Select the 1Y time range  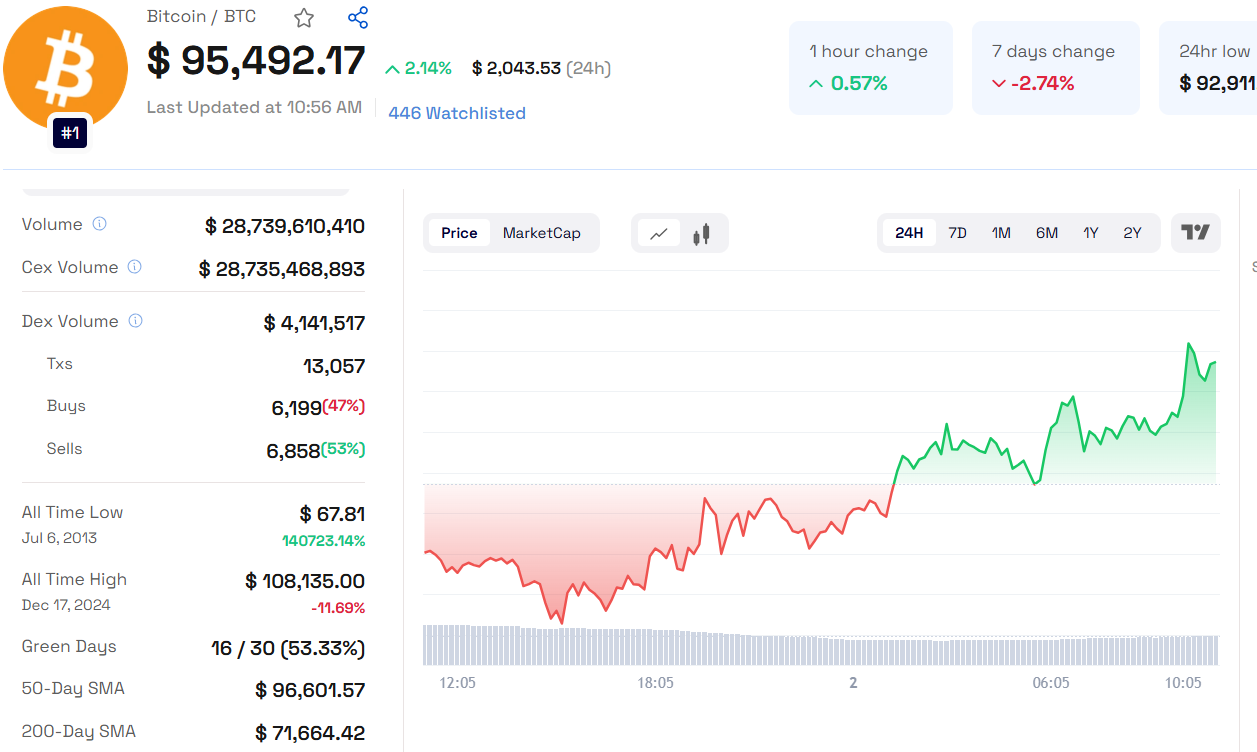tap(1091, 233)
